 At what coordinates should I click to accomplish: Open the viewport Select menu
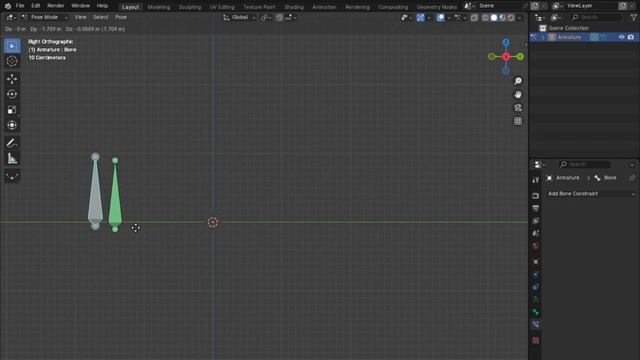pyautogui.click(x=100, y=17)
